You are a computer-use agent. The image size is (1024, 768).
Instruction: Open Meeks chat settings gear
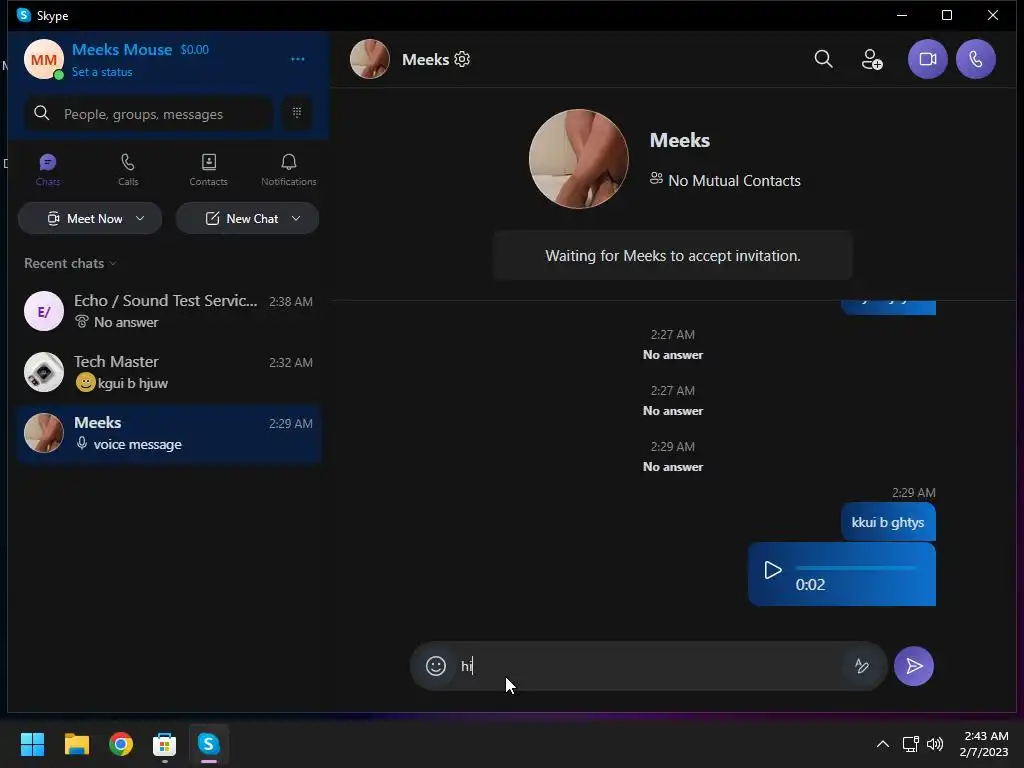462,59
